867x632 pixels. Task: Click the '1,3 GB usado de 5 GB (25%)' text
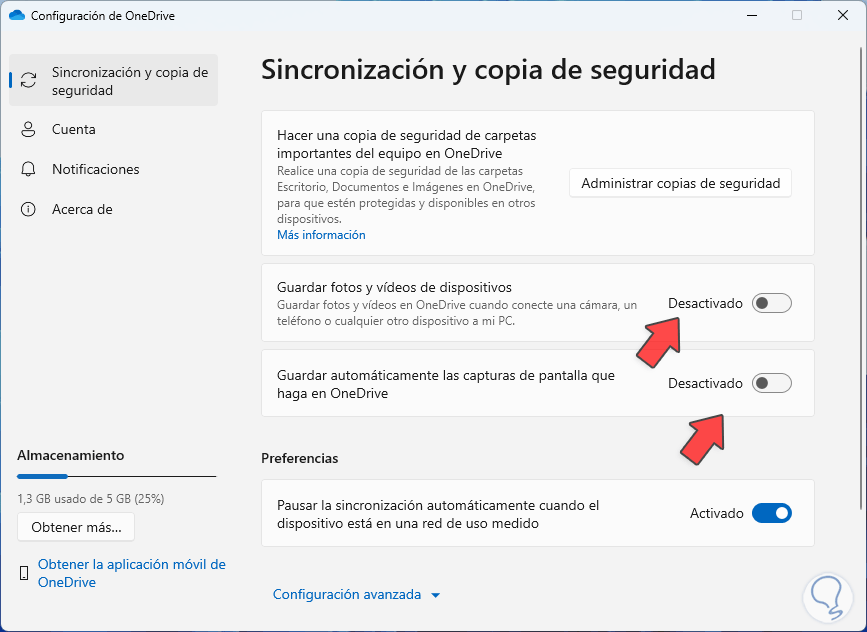coord(91,499)
